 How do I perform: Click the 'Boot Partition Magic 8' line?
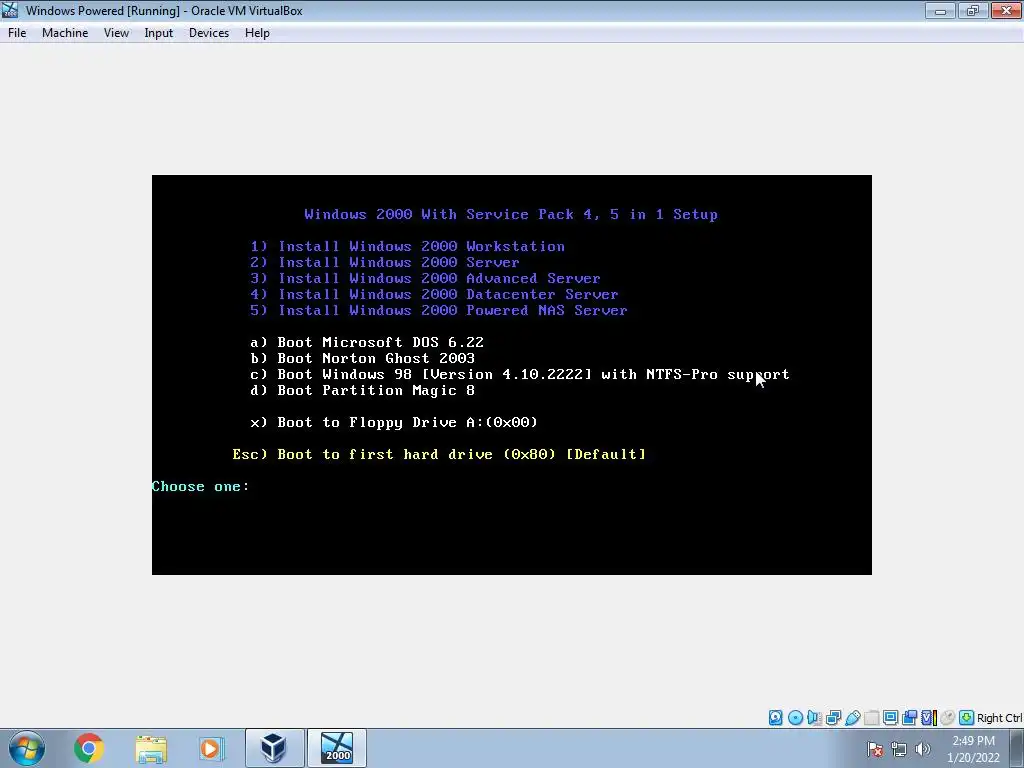pyautogui.click(x=362, y=390)
